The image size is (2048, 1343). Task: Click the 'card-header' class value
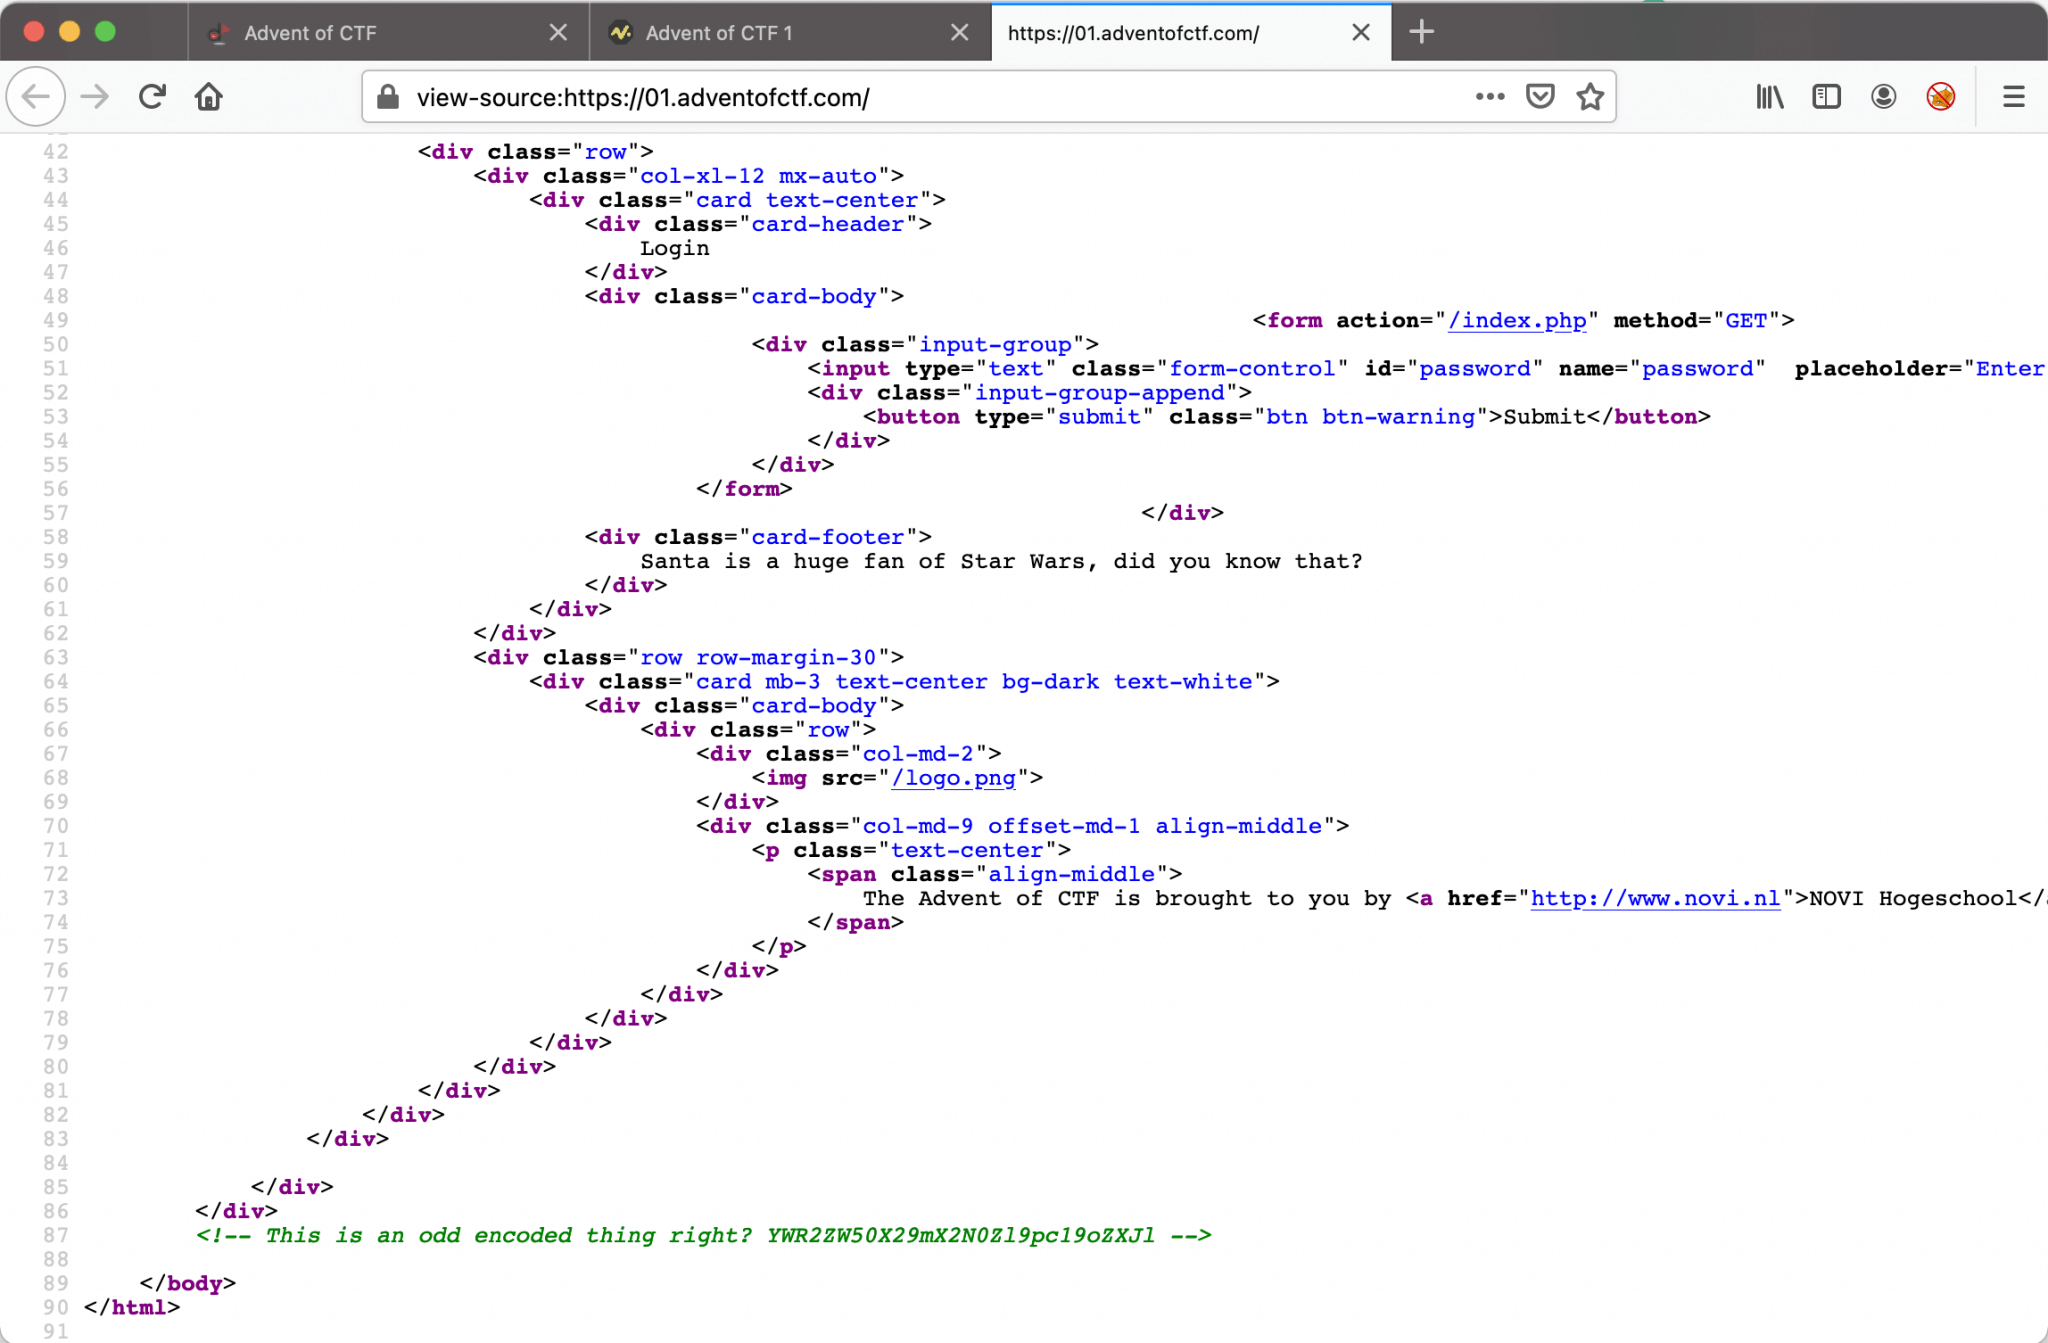828,224
